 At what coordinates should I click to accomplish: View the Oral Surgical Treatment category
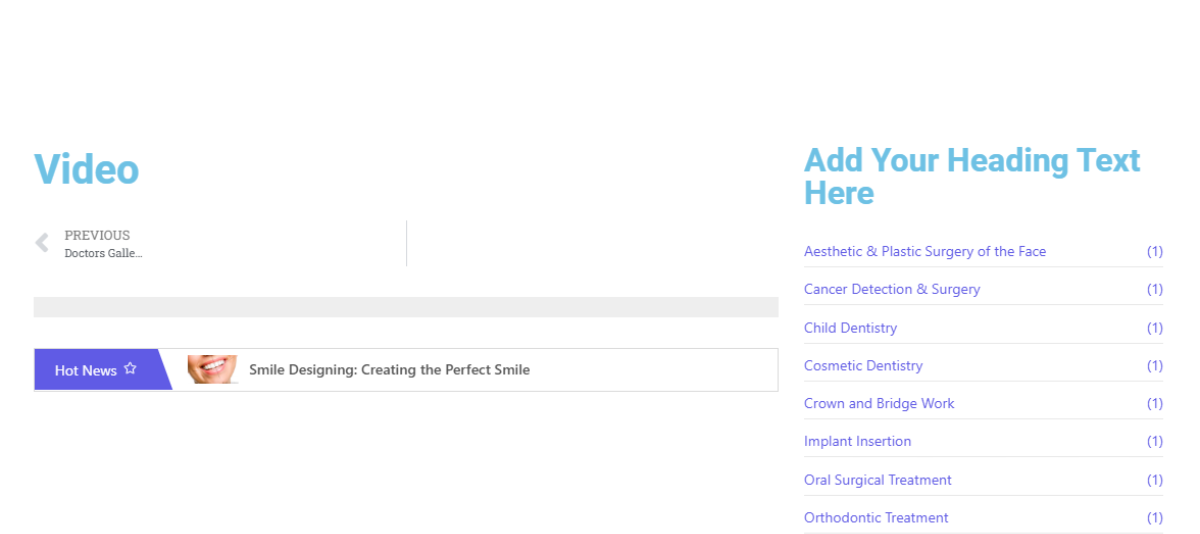(x=877, y=480)
